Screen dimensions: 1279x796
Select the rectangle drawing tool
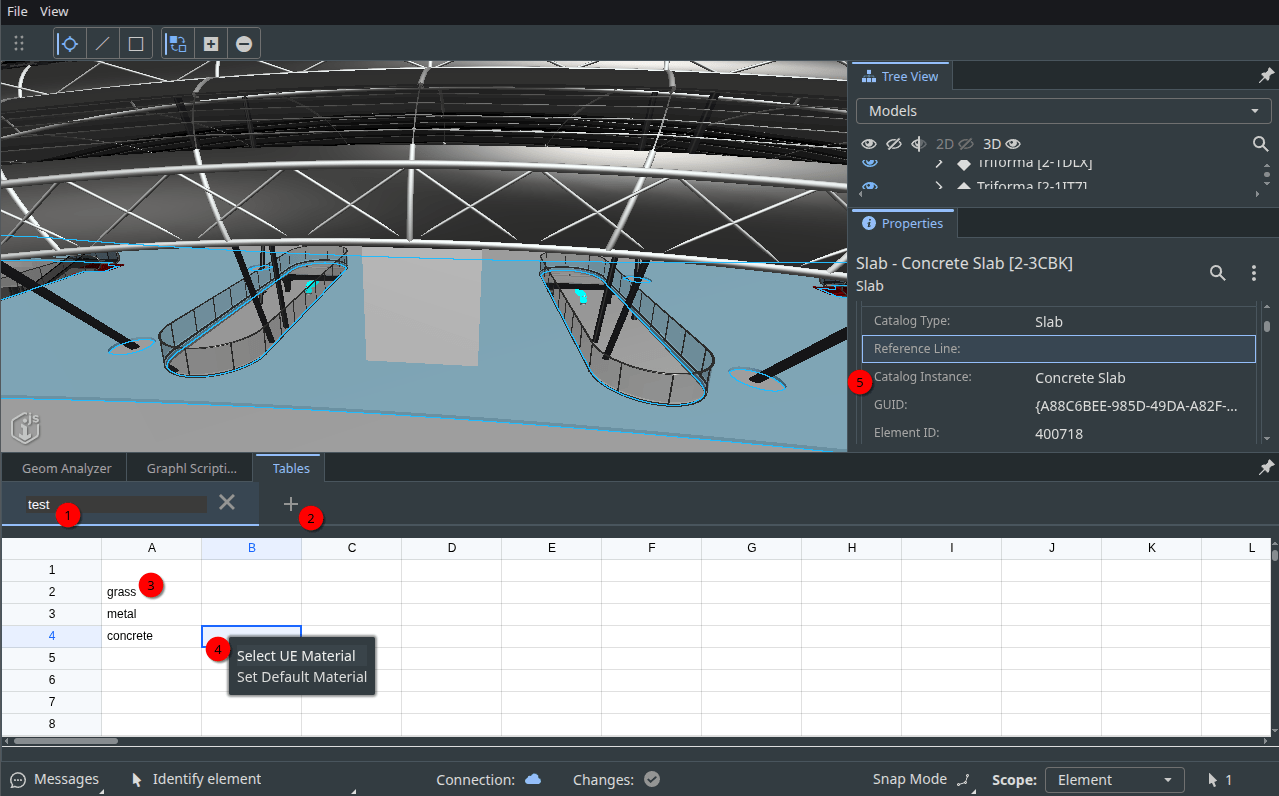tap(135, 43)
